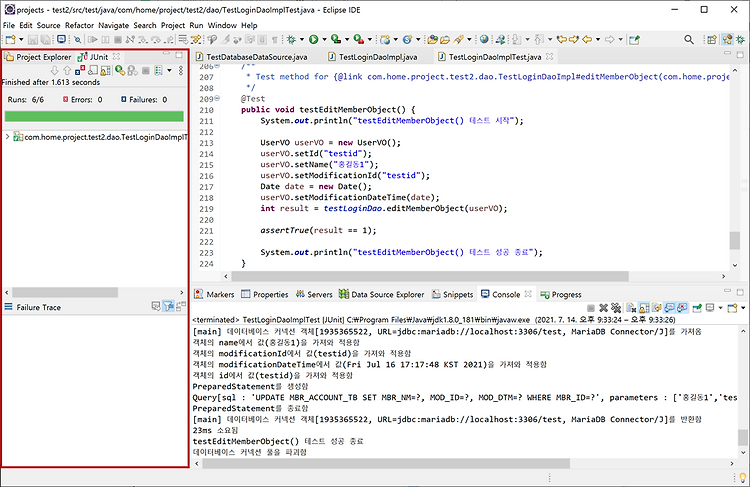Click the JUnit tree horizontal scrollbar
750x487 pixels.
click(65, 292)
